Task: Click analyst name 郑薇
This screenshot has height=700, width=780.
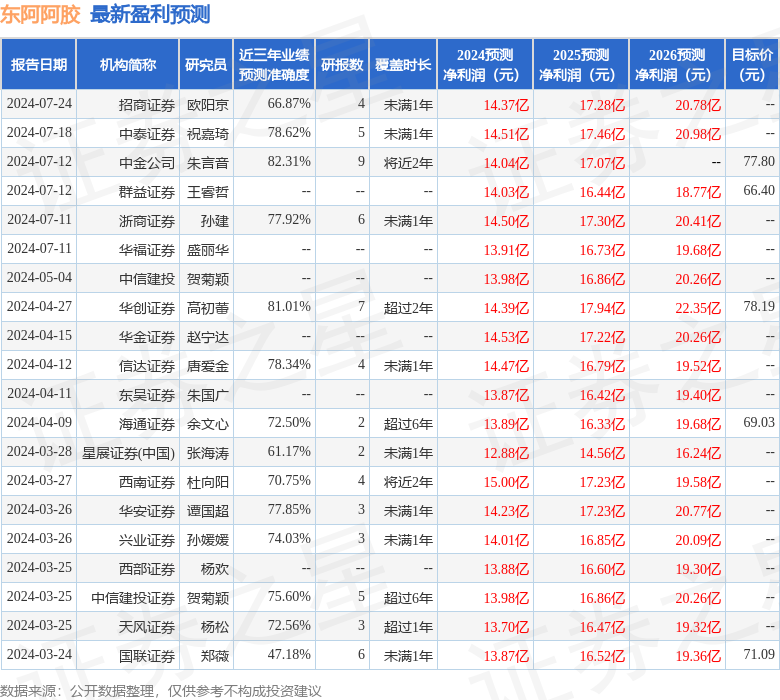Action: click(214, 656)
